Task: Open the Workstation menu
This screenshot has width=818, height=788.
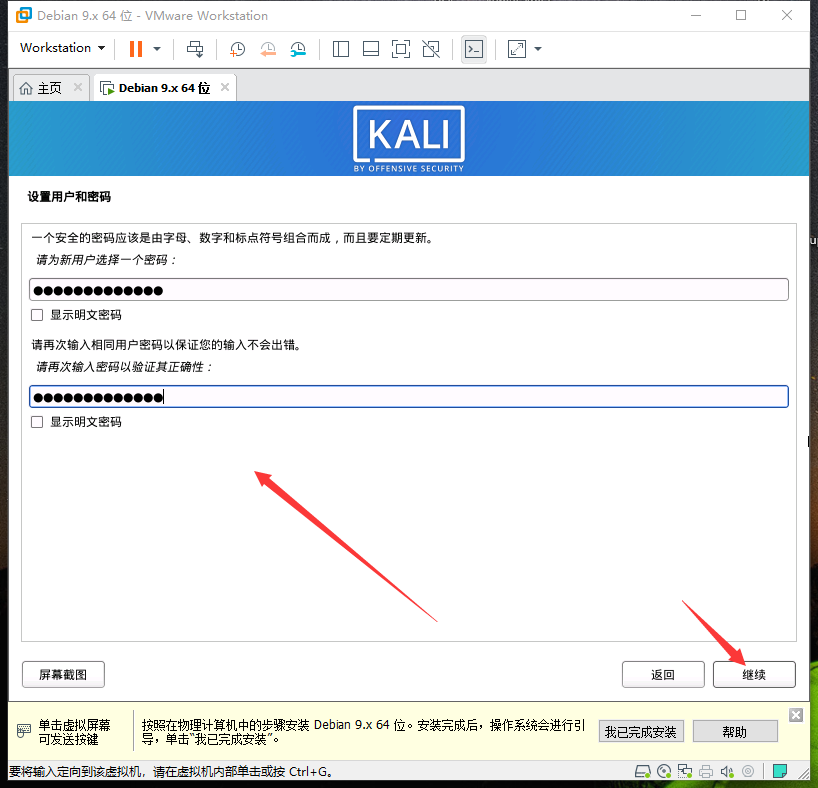Action: pyautogui.click(x=62, y=47)
